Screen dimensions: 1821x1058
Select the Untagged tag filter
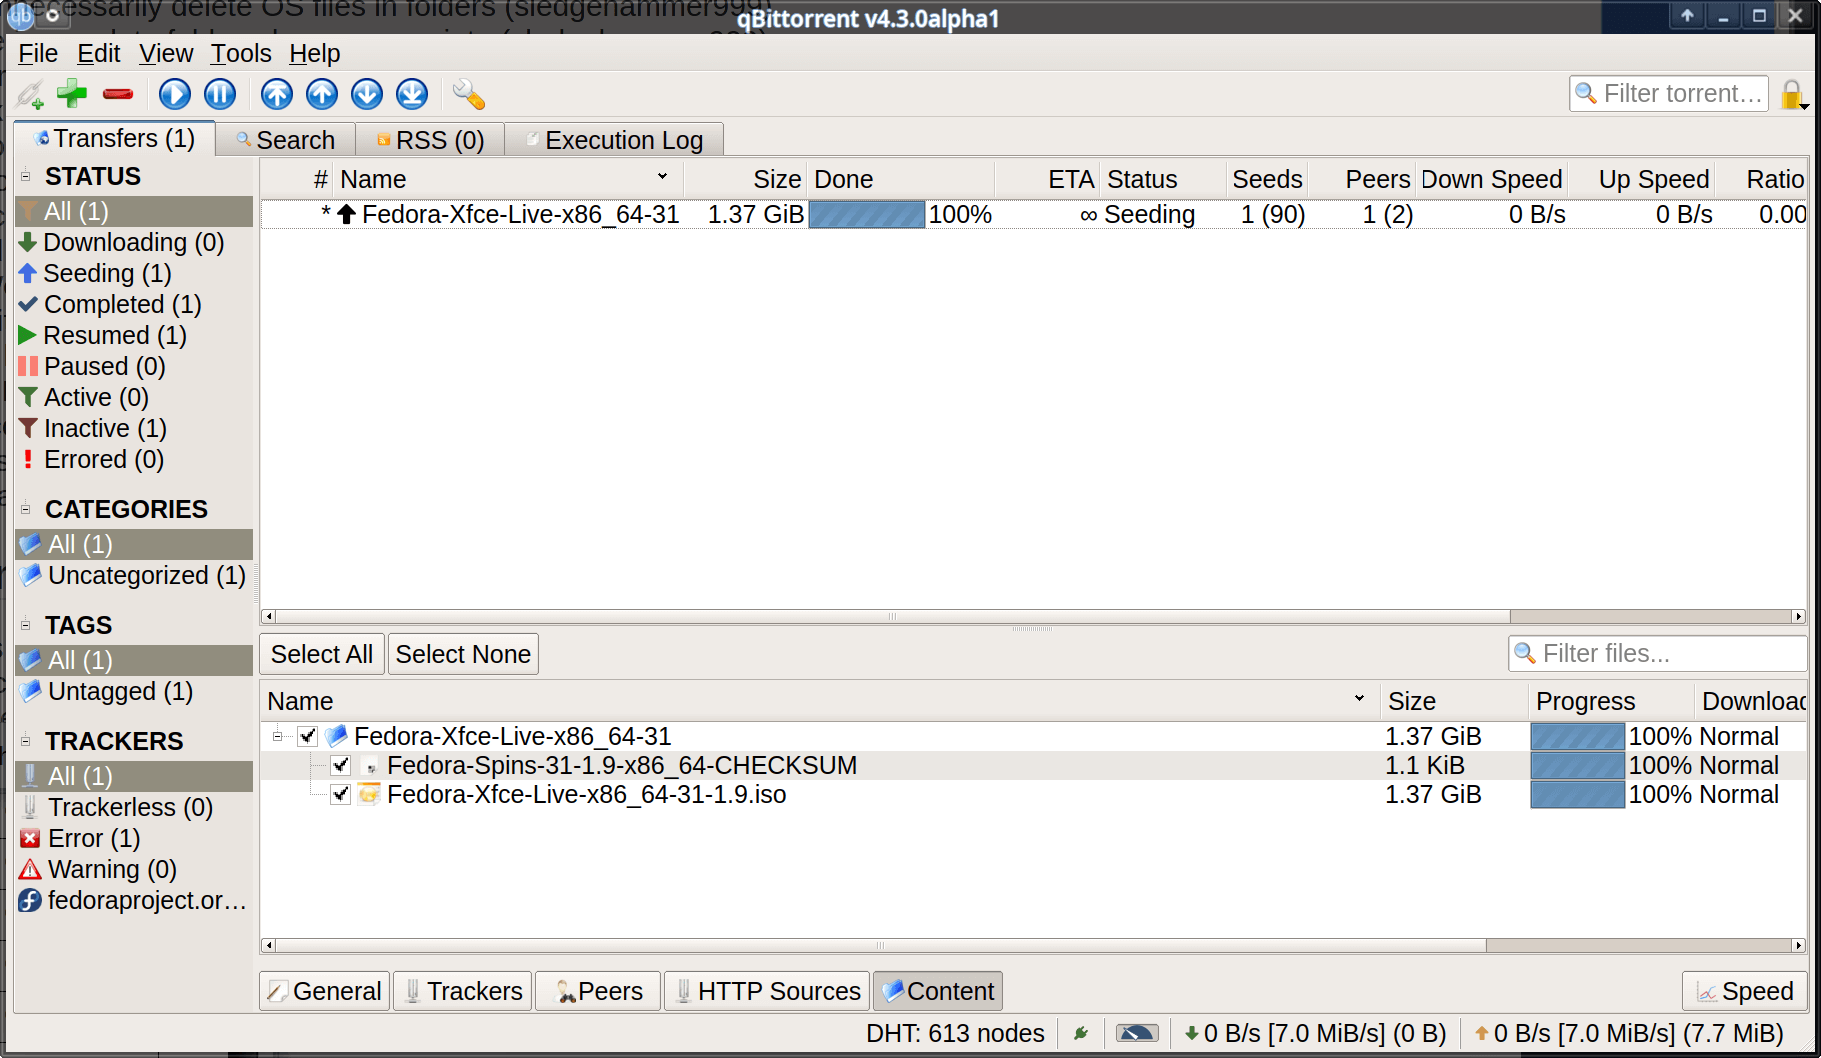[x=134, y=691]
